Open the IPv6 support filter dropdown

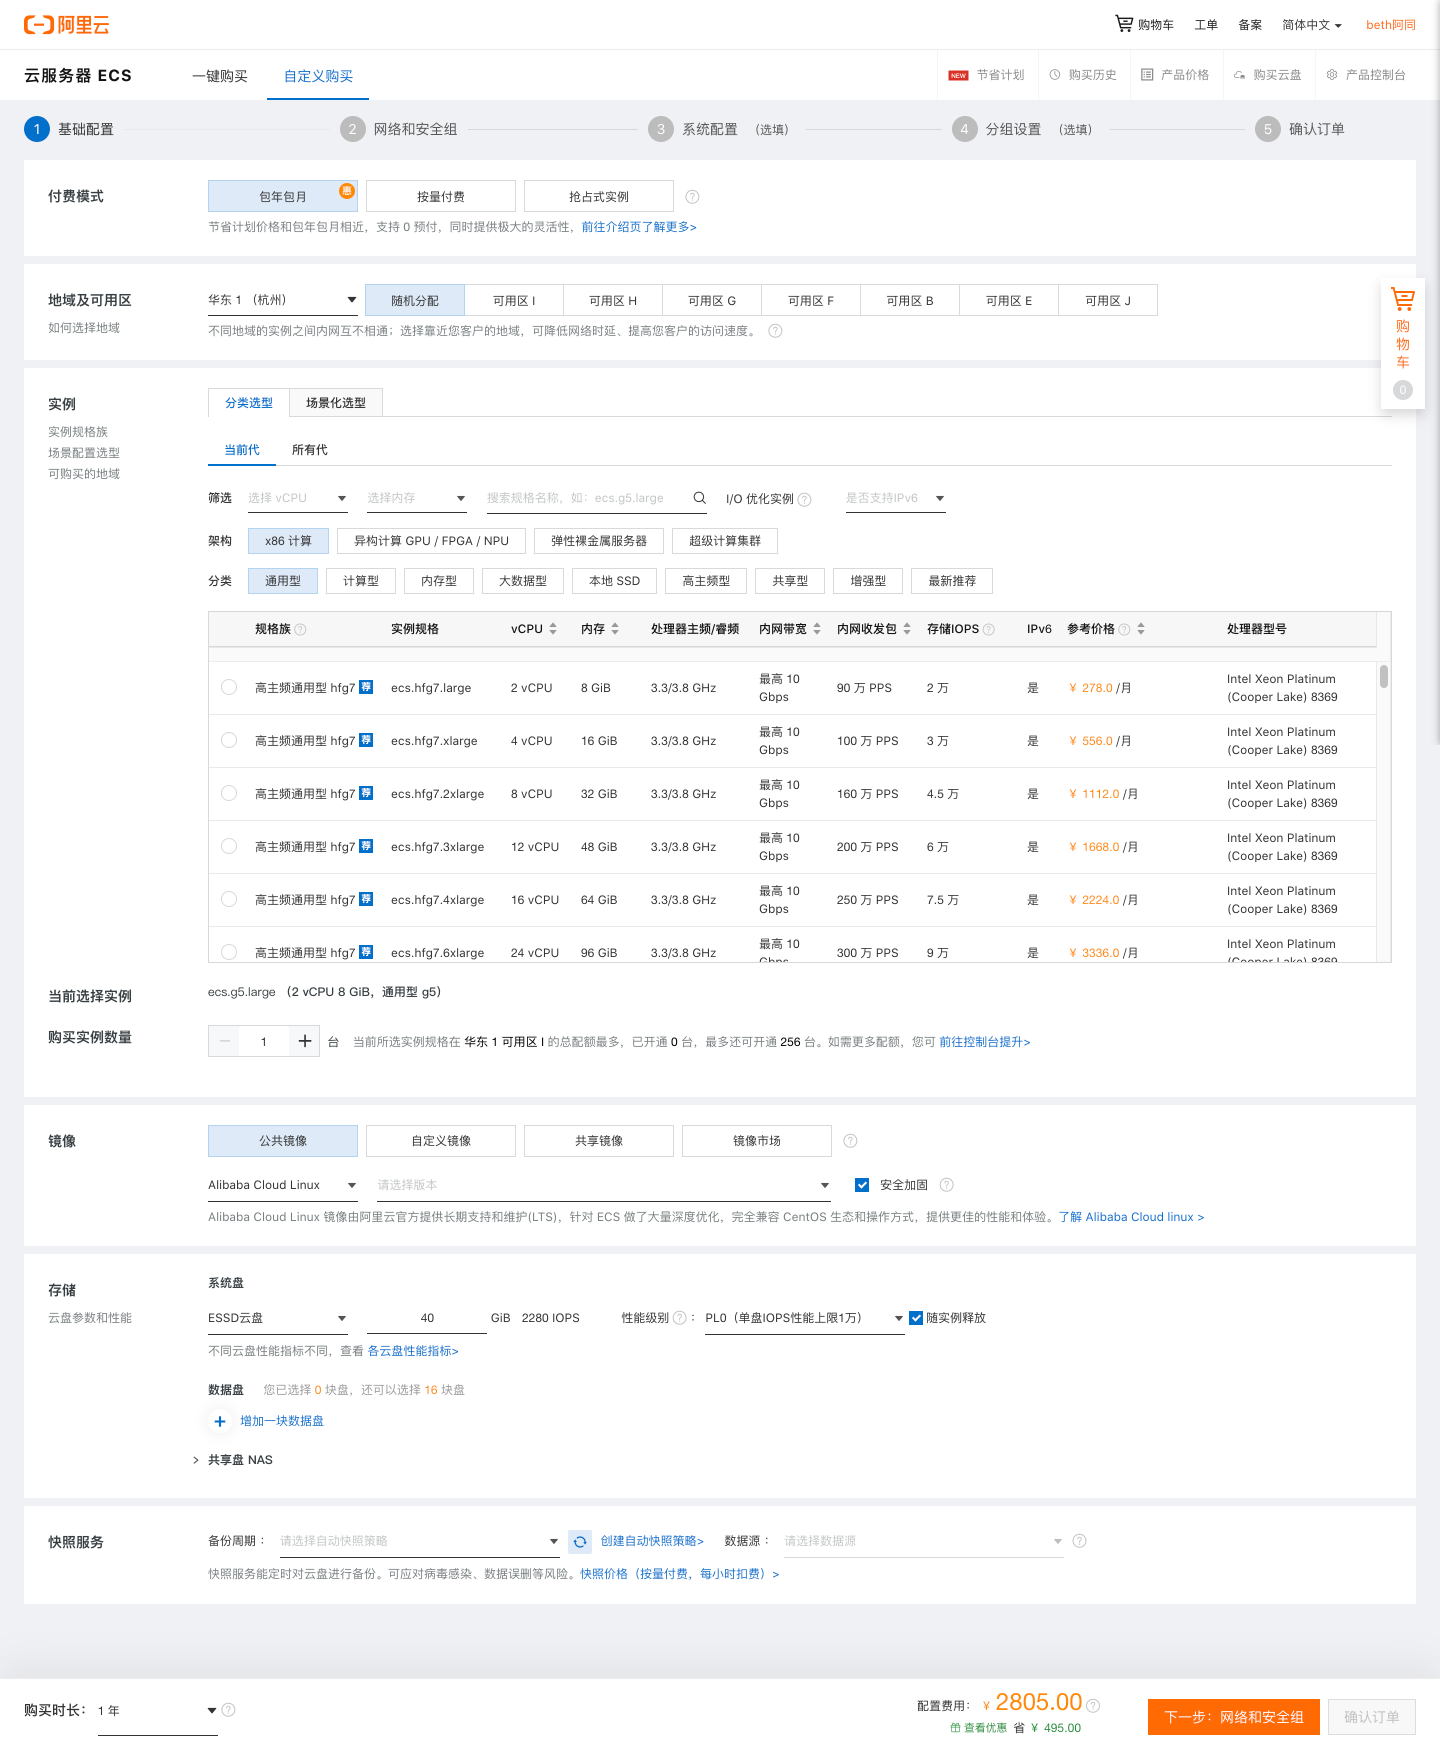click(x=895, y=498)
